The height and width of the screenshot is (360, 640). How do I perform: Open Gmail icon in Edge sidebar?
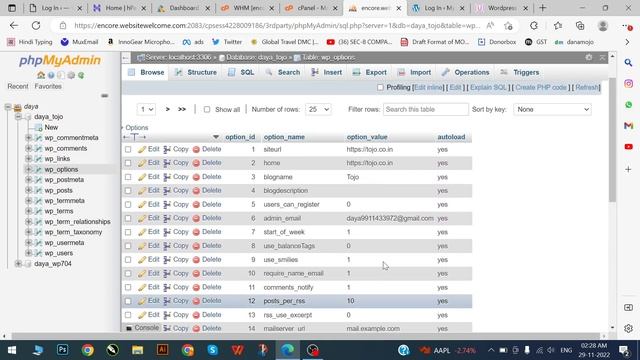point(628,126)
